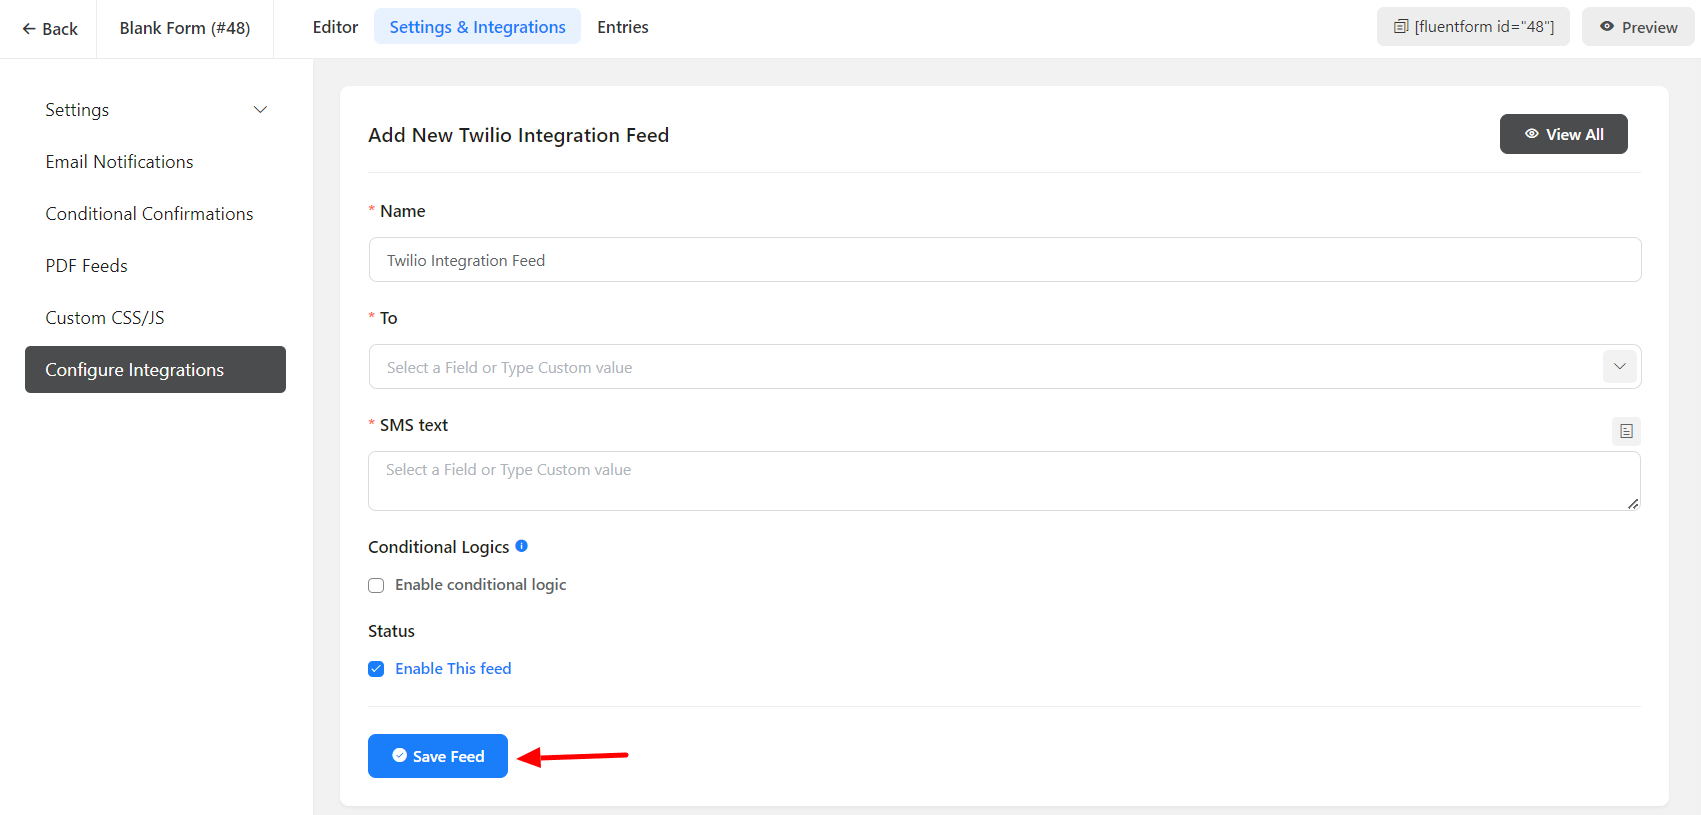The width and height of the screenshot is (1701, 815).
Task: Select the Settings & Integrations tab
Action: pos(477,27)
